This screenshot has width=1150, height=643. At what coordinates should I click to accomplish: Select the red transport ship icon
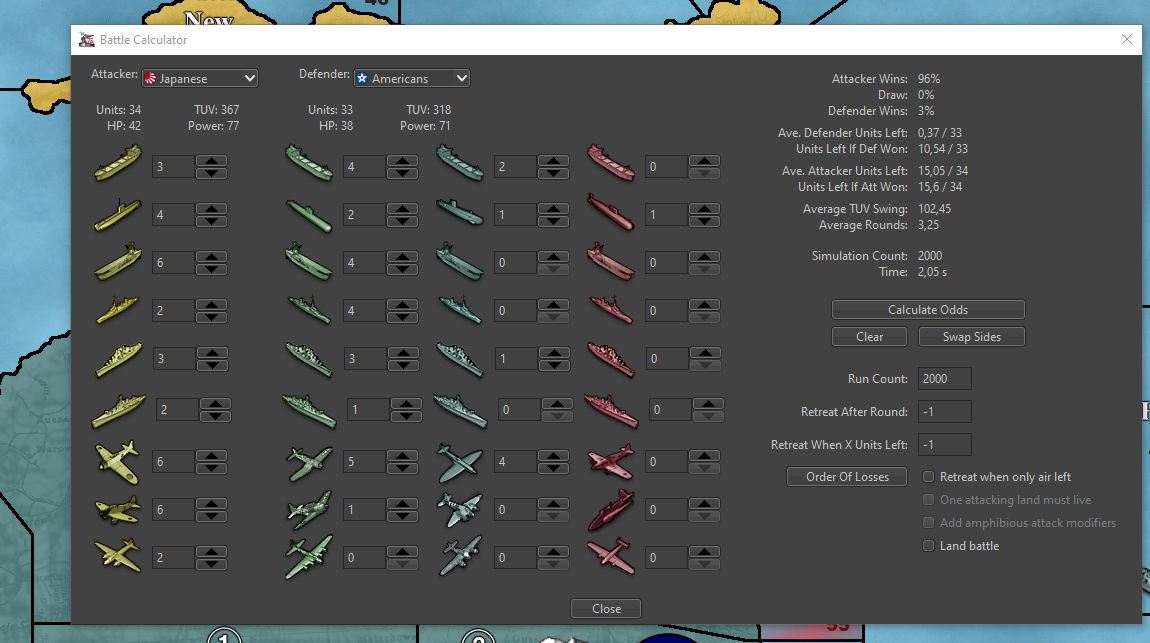[x=610, y=165]
